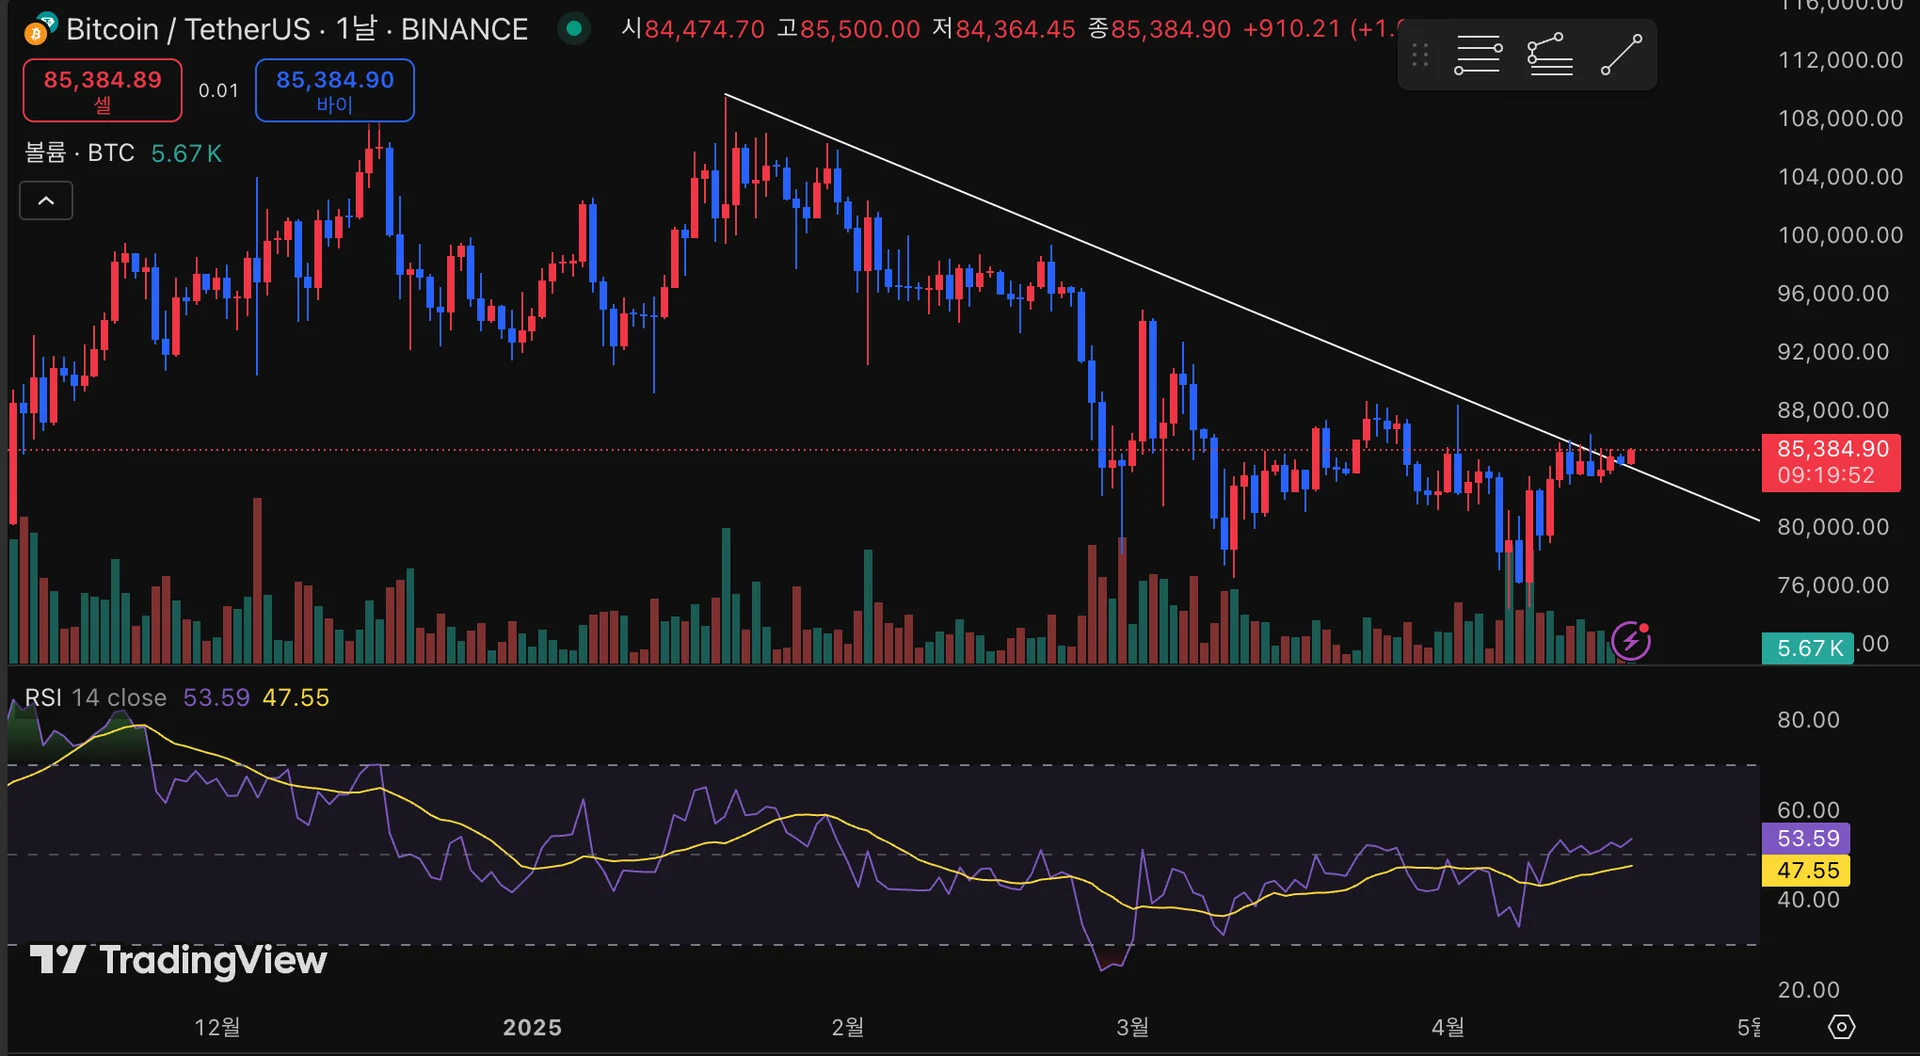Select the RSI 14 close legend

(96, 697)
